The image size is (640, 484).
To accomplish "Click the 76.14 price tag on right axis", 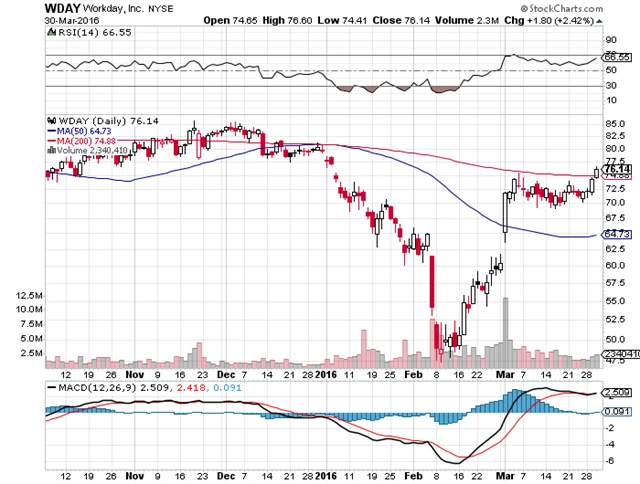I will click(x=618, y=169).
